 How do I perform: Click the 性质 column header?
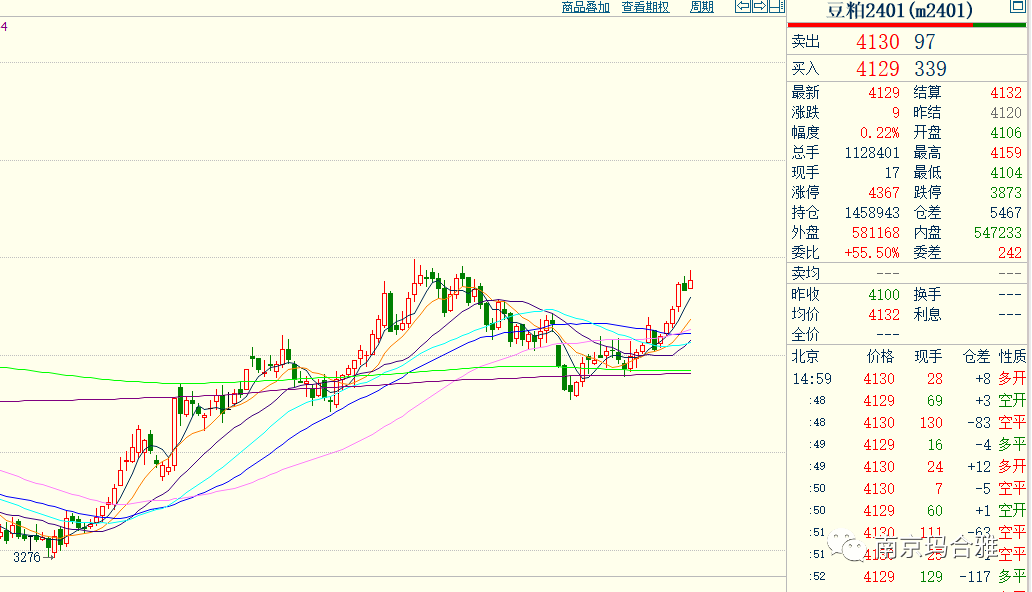pos(1012,357)
